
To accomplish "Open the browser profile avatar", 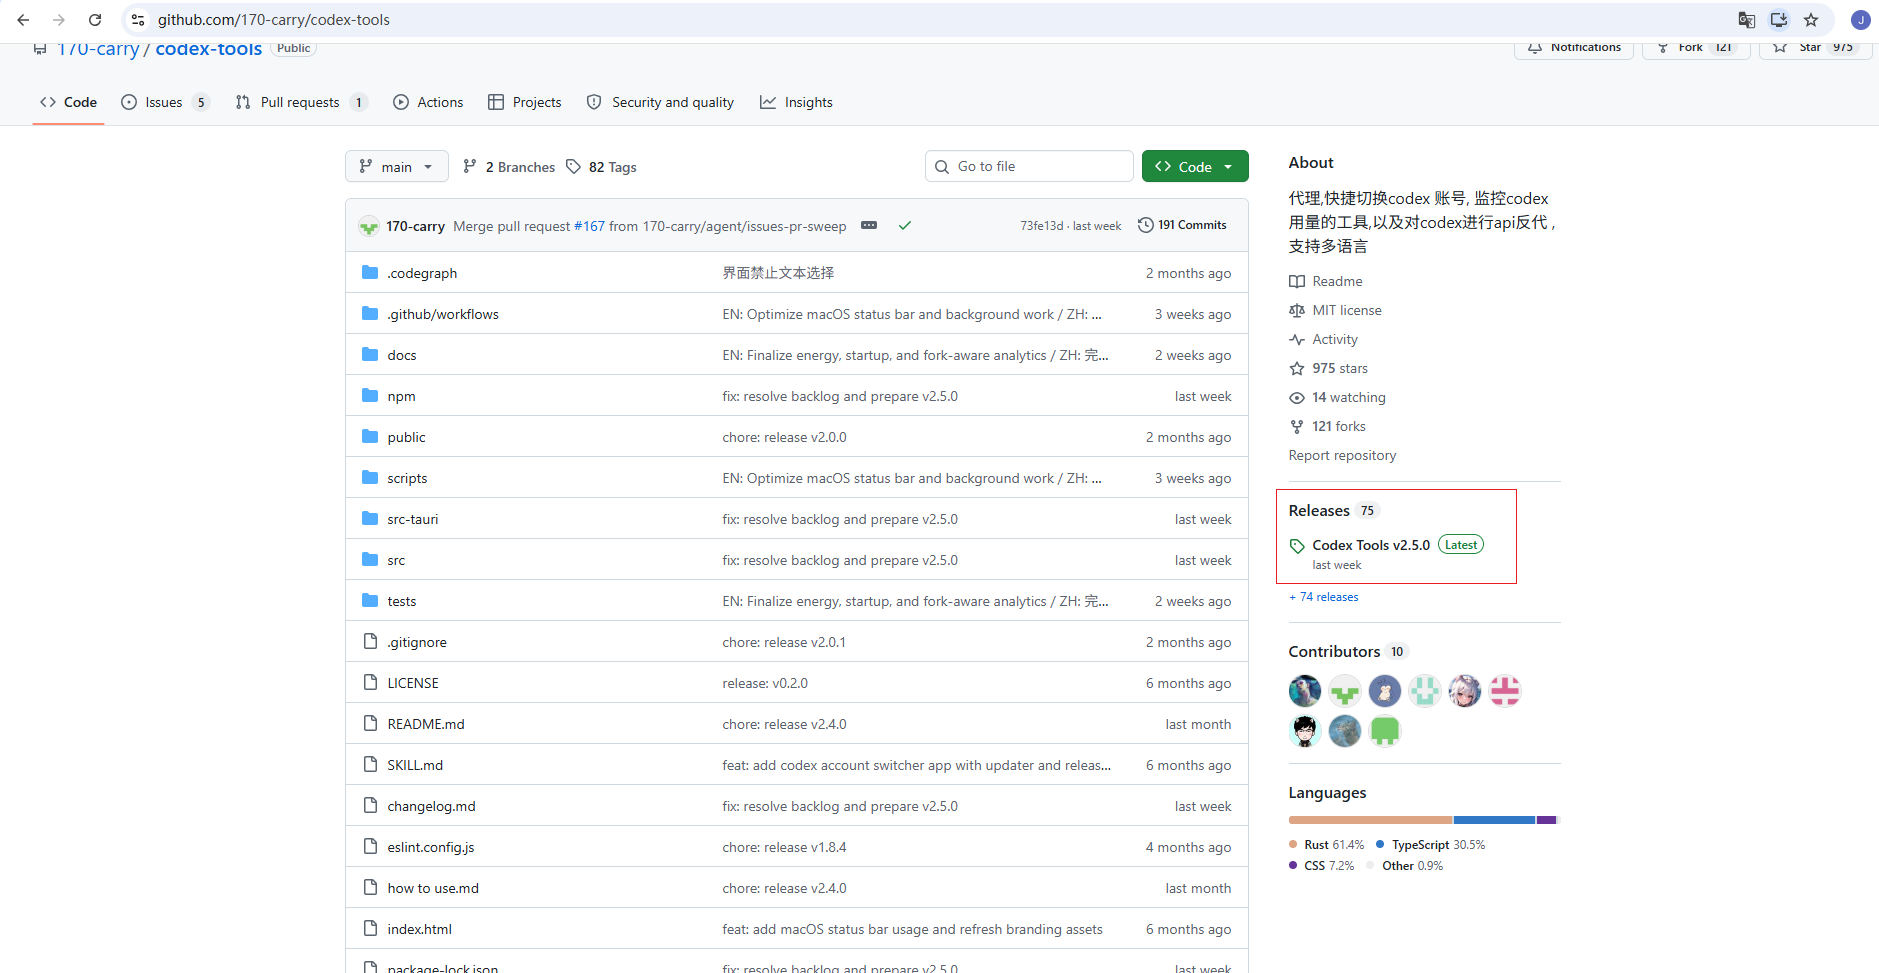I will pos(1861,20).
